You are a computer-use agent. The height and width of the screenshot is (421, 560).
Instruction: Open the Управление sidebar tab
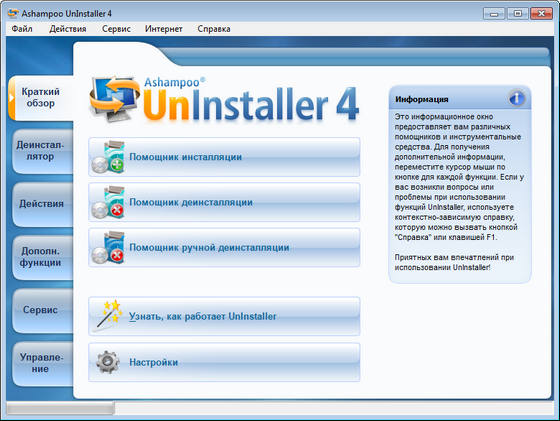[x=42, y=363]
